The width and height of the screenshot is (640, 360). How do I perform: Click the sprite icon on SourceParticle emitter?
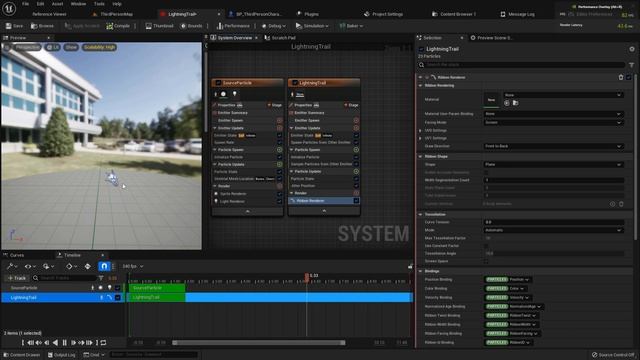[x=223, y=94]
